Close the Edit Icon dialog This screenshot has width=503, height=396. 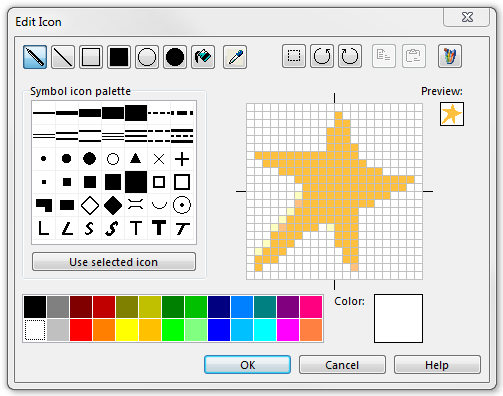coord(467,17)
